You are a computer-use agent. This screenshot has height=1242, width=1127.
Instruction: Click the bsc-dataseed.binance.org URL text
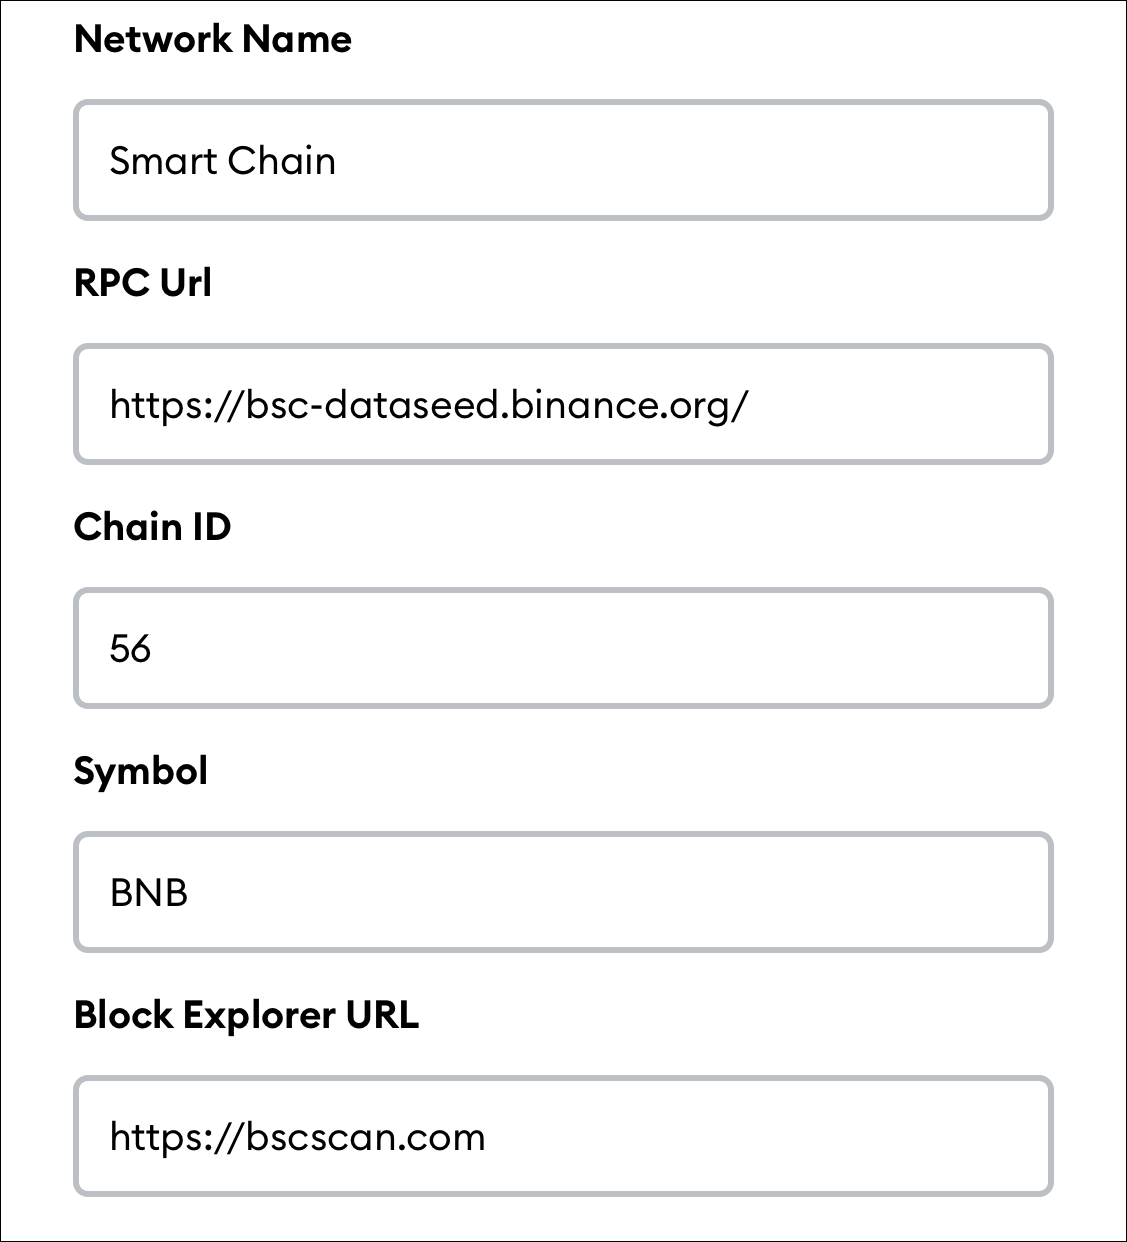(x=428, y=405)
